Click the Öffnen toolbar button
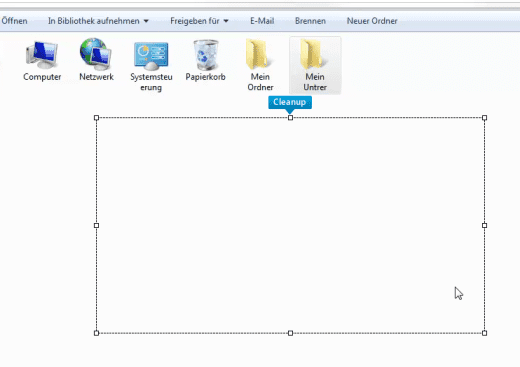This screenshot has height=367, width=520. [14, 21]
